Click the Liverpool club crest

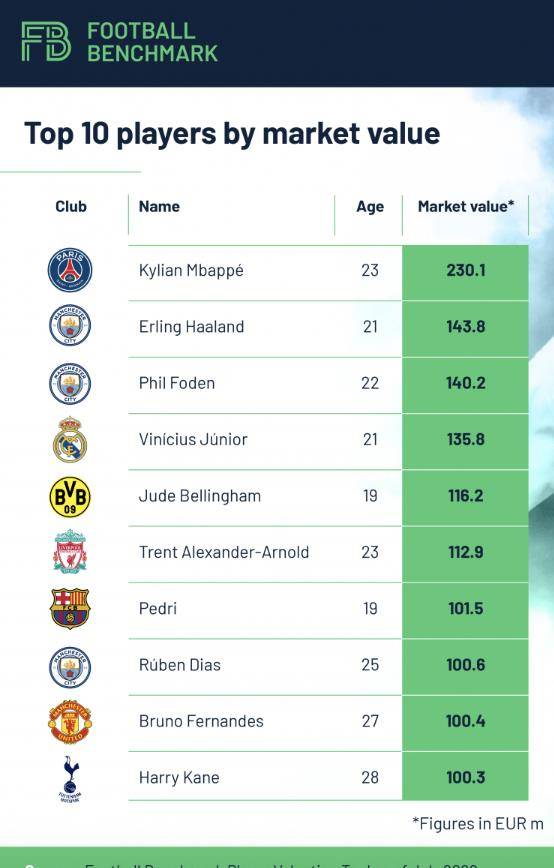pos(70,551)
